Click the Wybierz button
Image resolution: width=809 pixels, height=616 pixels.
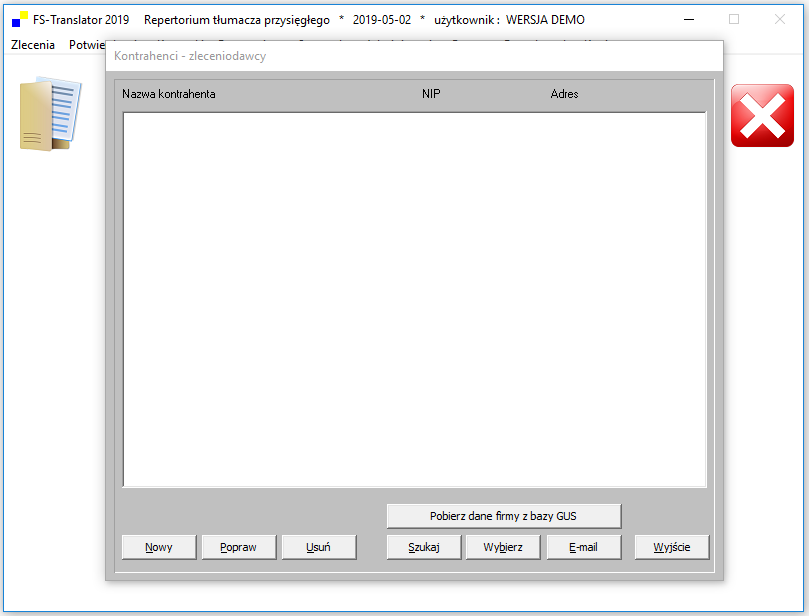point(503,547)
